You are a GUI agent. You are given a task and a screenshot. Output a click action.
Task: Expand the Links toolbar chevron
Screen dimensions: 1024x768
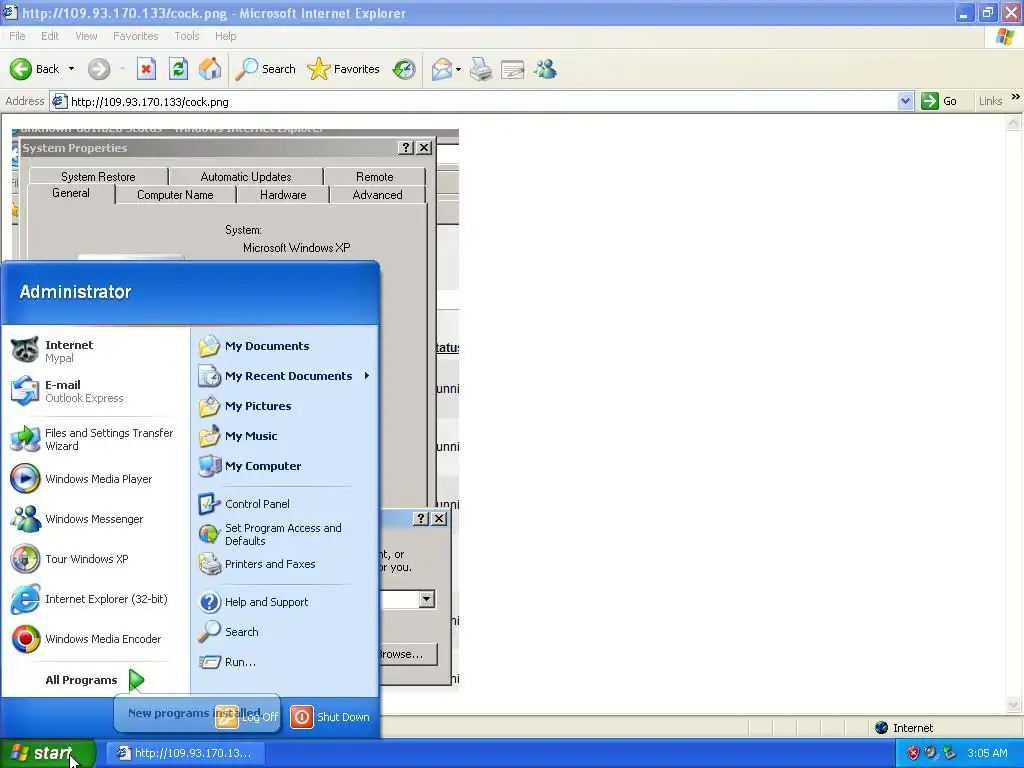1016,97
